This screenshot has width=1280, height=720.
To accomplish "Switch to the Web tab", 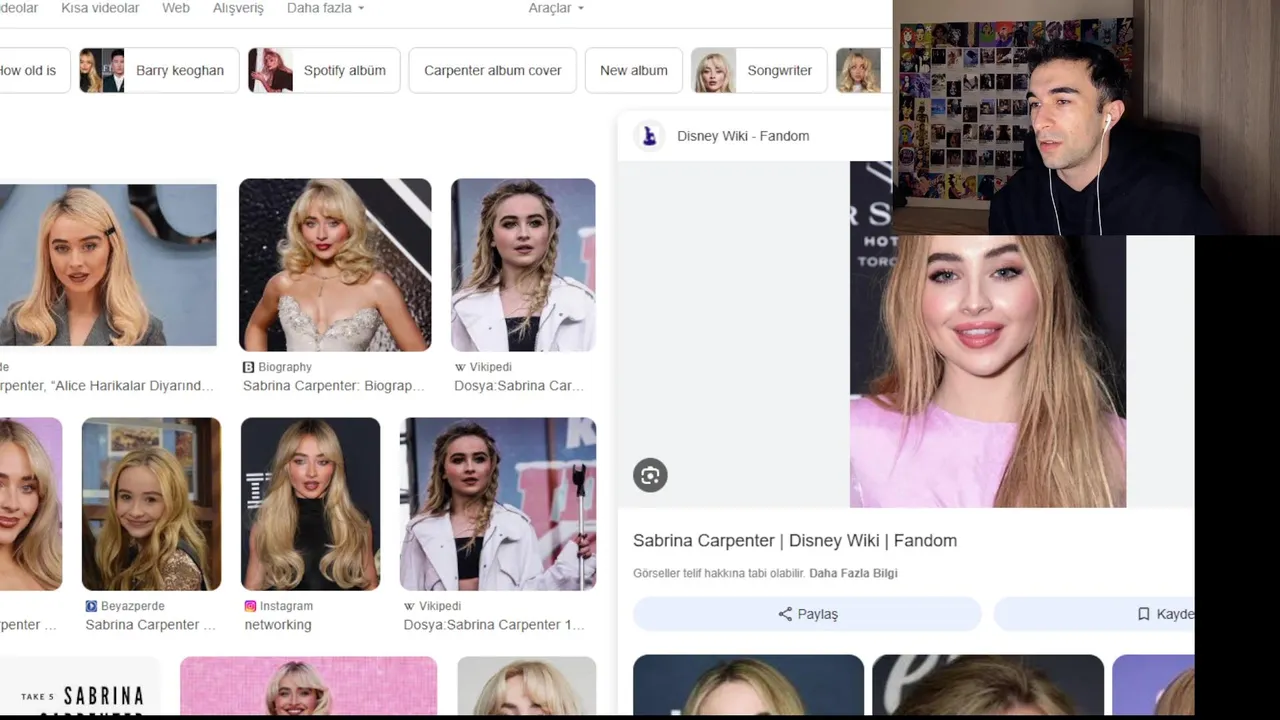I will point(176,8).
